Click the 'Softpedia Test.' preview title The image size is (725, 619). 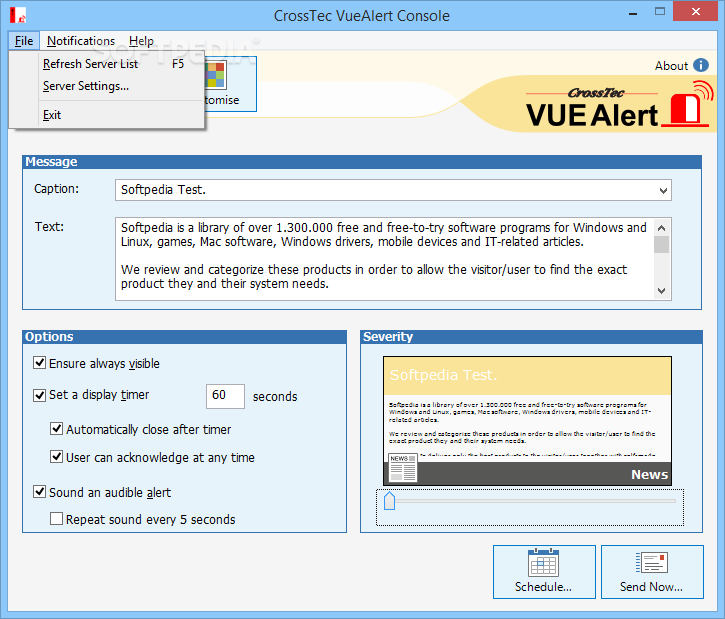443,374
